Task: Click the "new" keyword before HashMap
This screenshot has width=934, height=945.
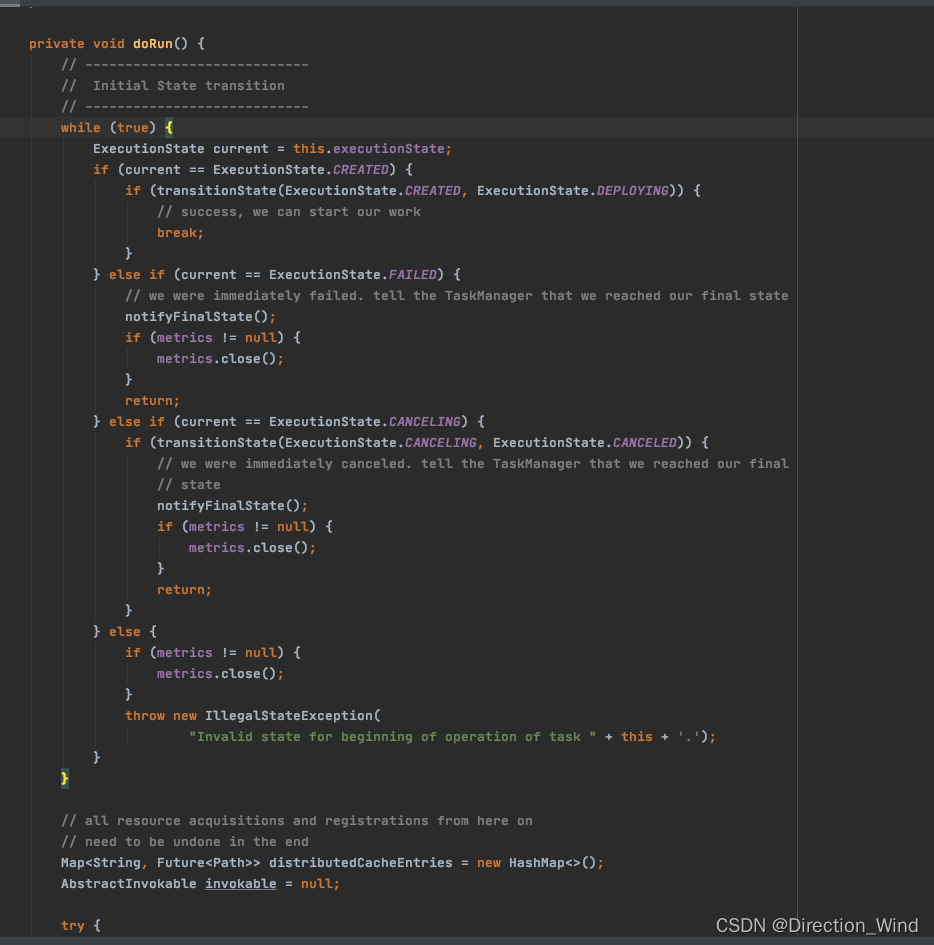Action: (x=489, y=863)
